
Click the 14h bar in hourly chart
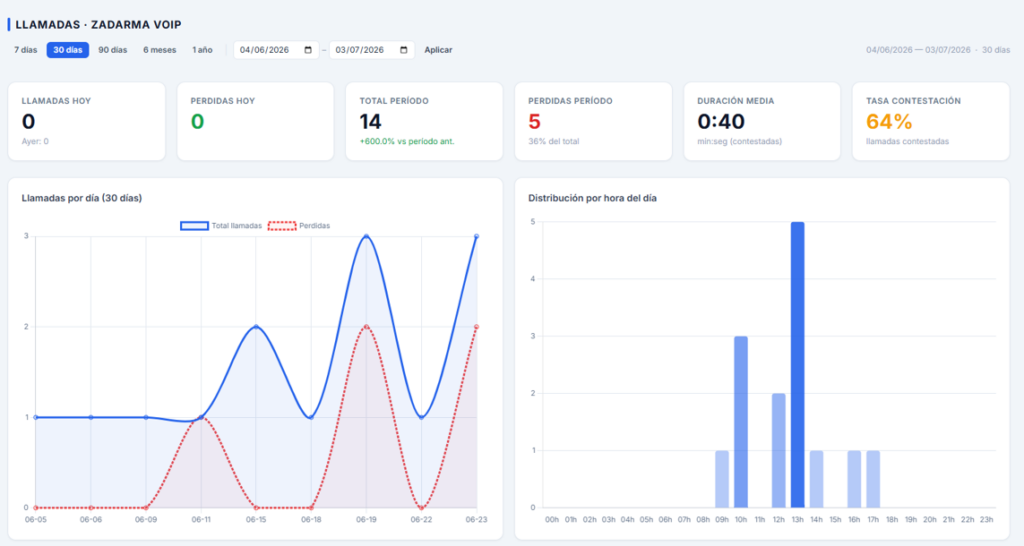(x=816, y=479)
